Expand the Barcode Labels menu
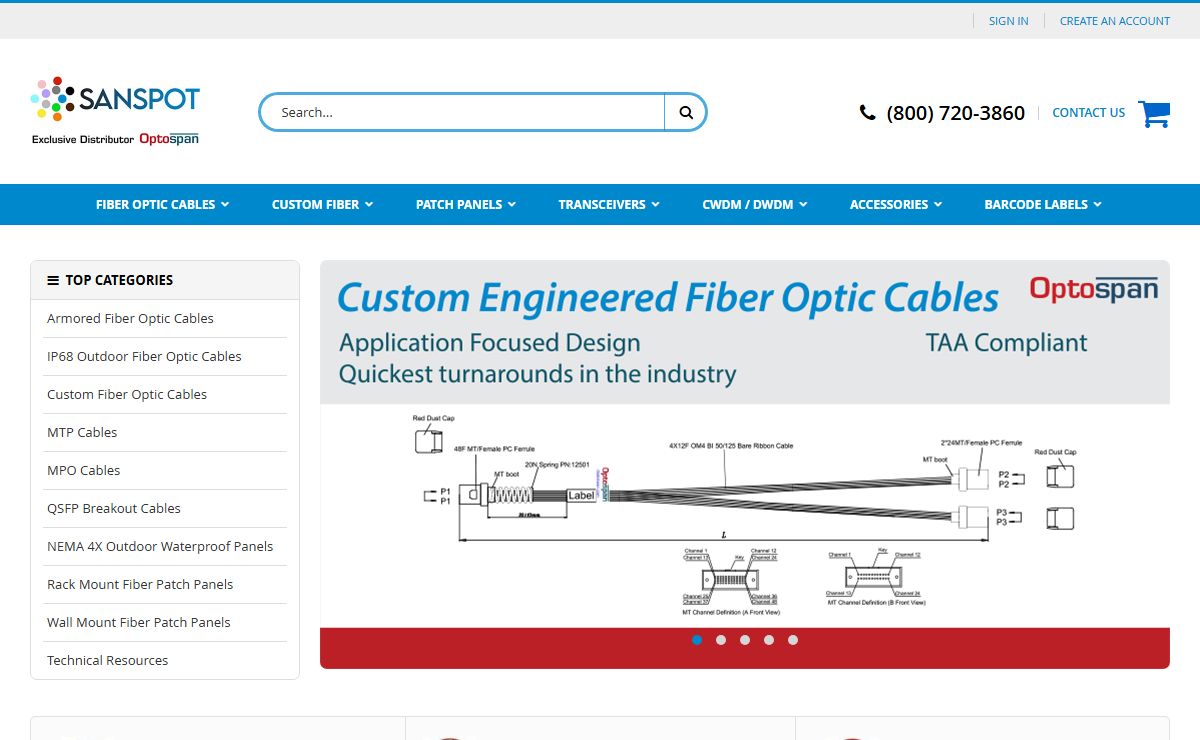1200x740 pixels. [1043, 204]
